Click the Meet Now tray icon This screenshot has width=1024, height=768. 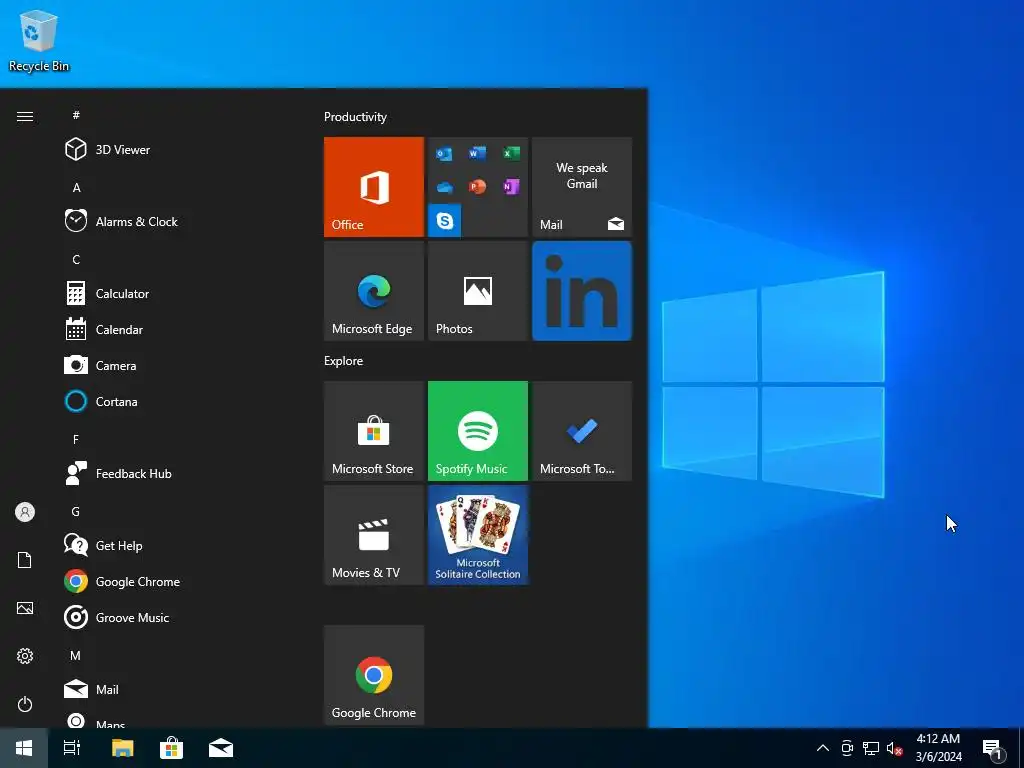(x=847, y=748)
